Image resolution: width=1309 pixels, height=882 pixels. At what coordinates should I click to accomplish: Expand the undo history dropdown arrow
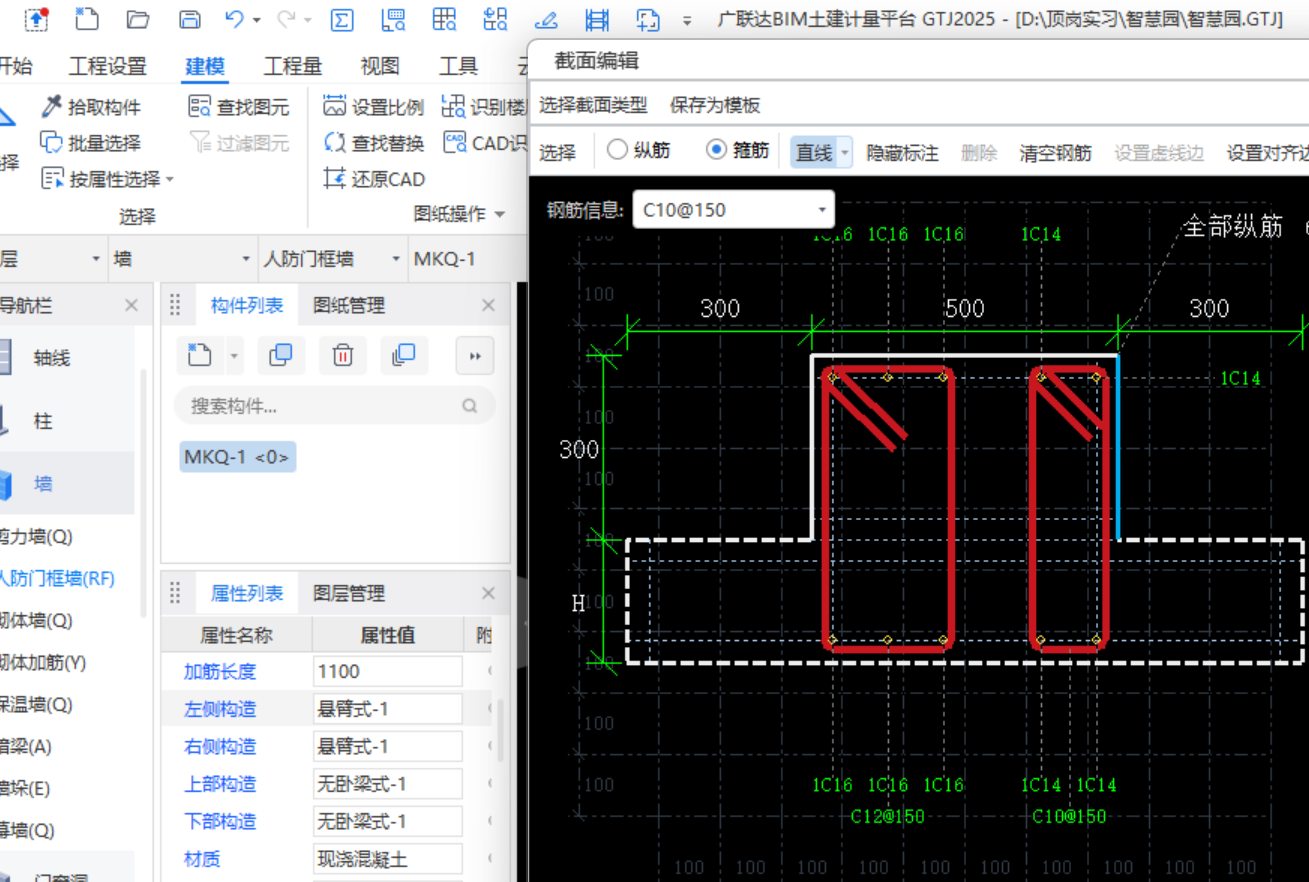point(257,20)
